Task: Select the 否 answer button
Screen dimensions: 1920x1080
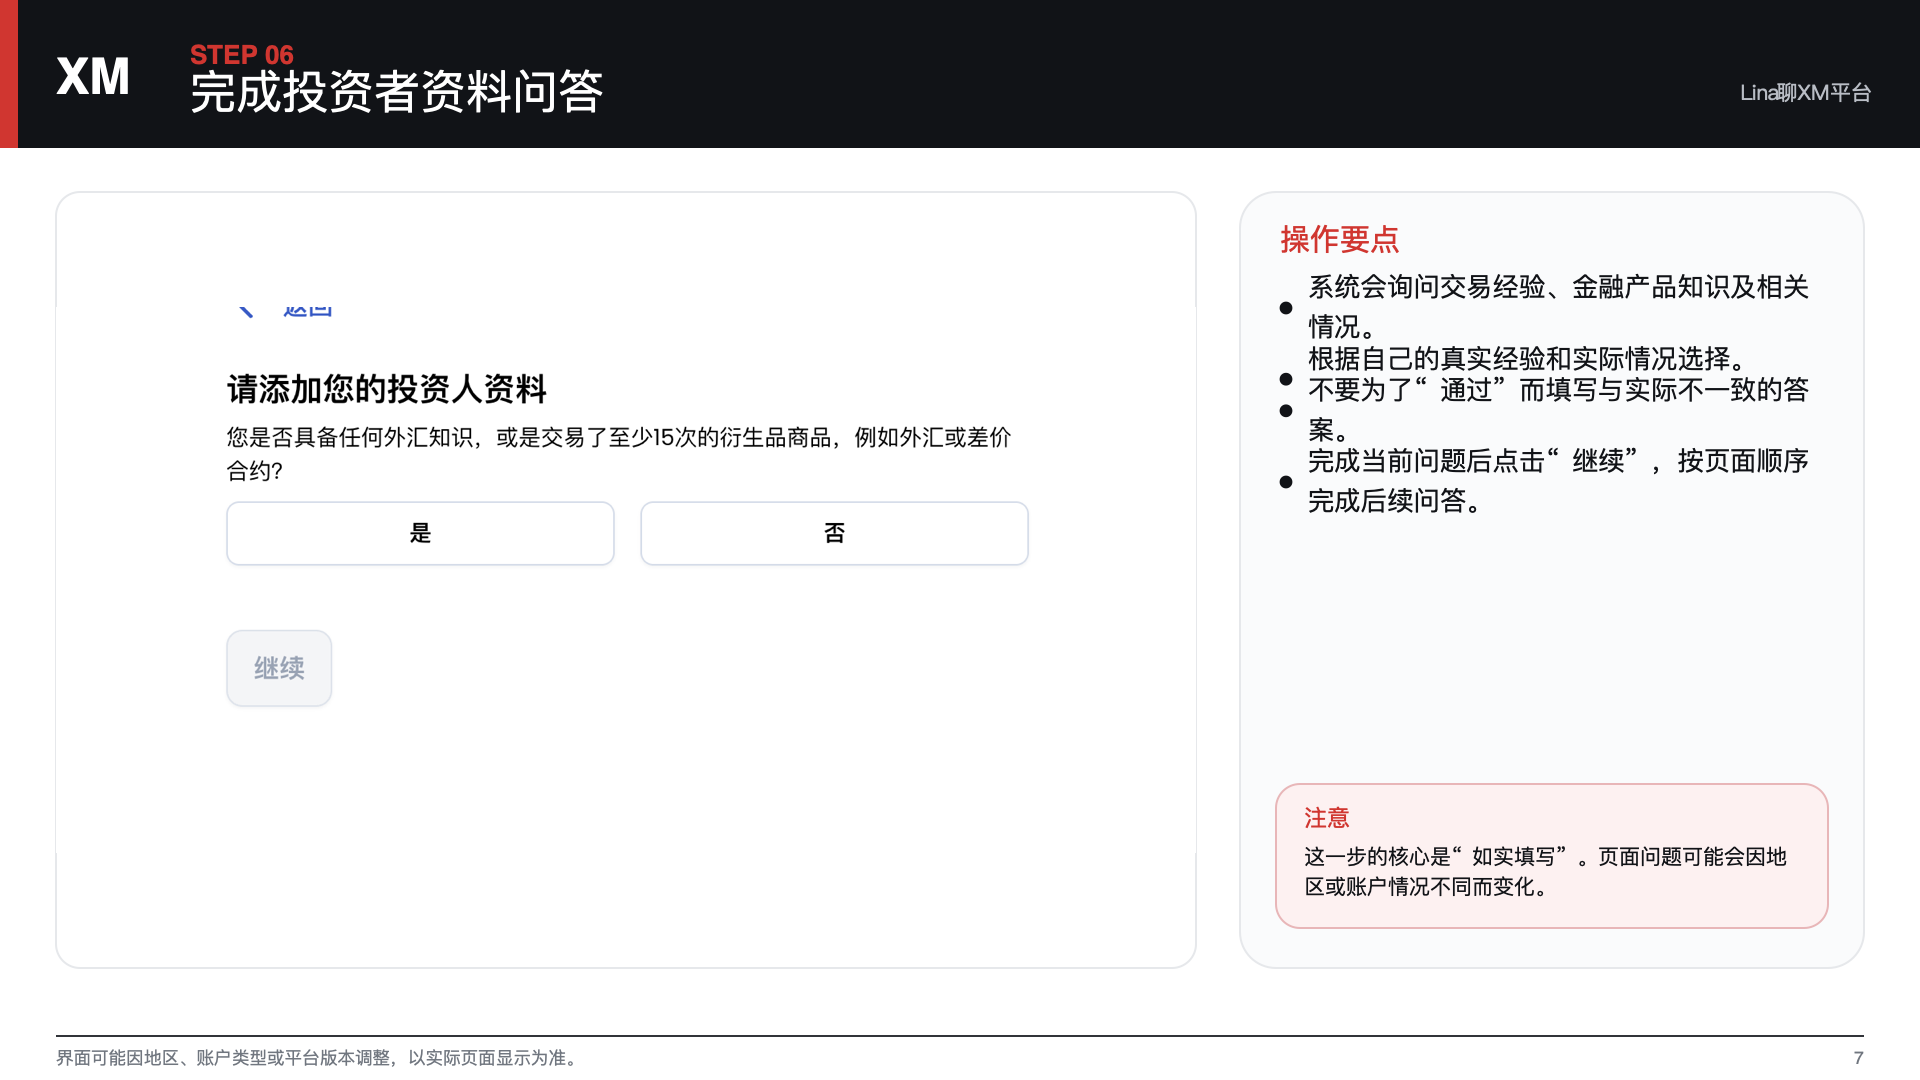Action: [834, 533]
